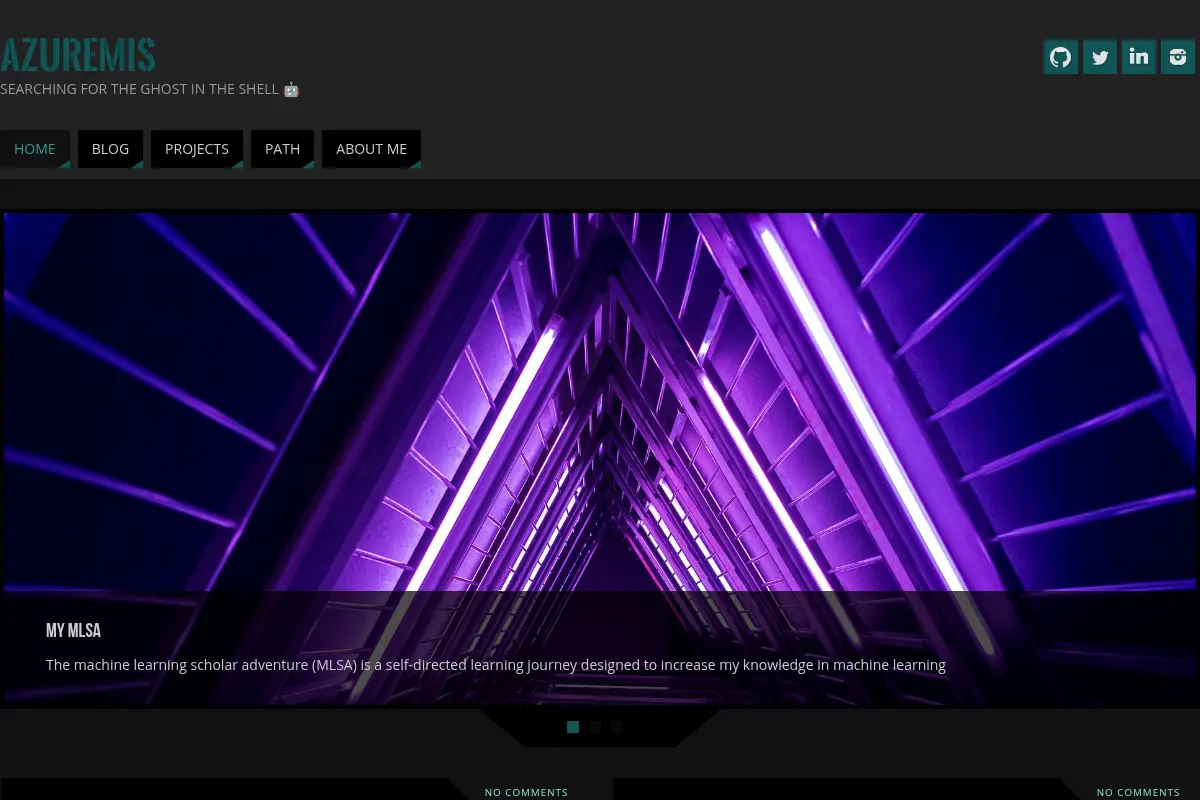Visit the LinkedIn profile icon

point(1139,57)
